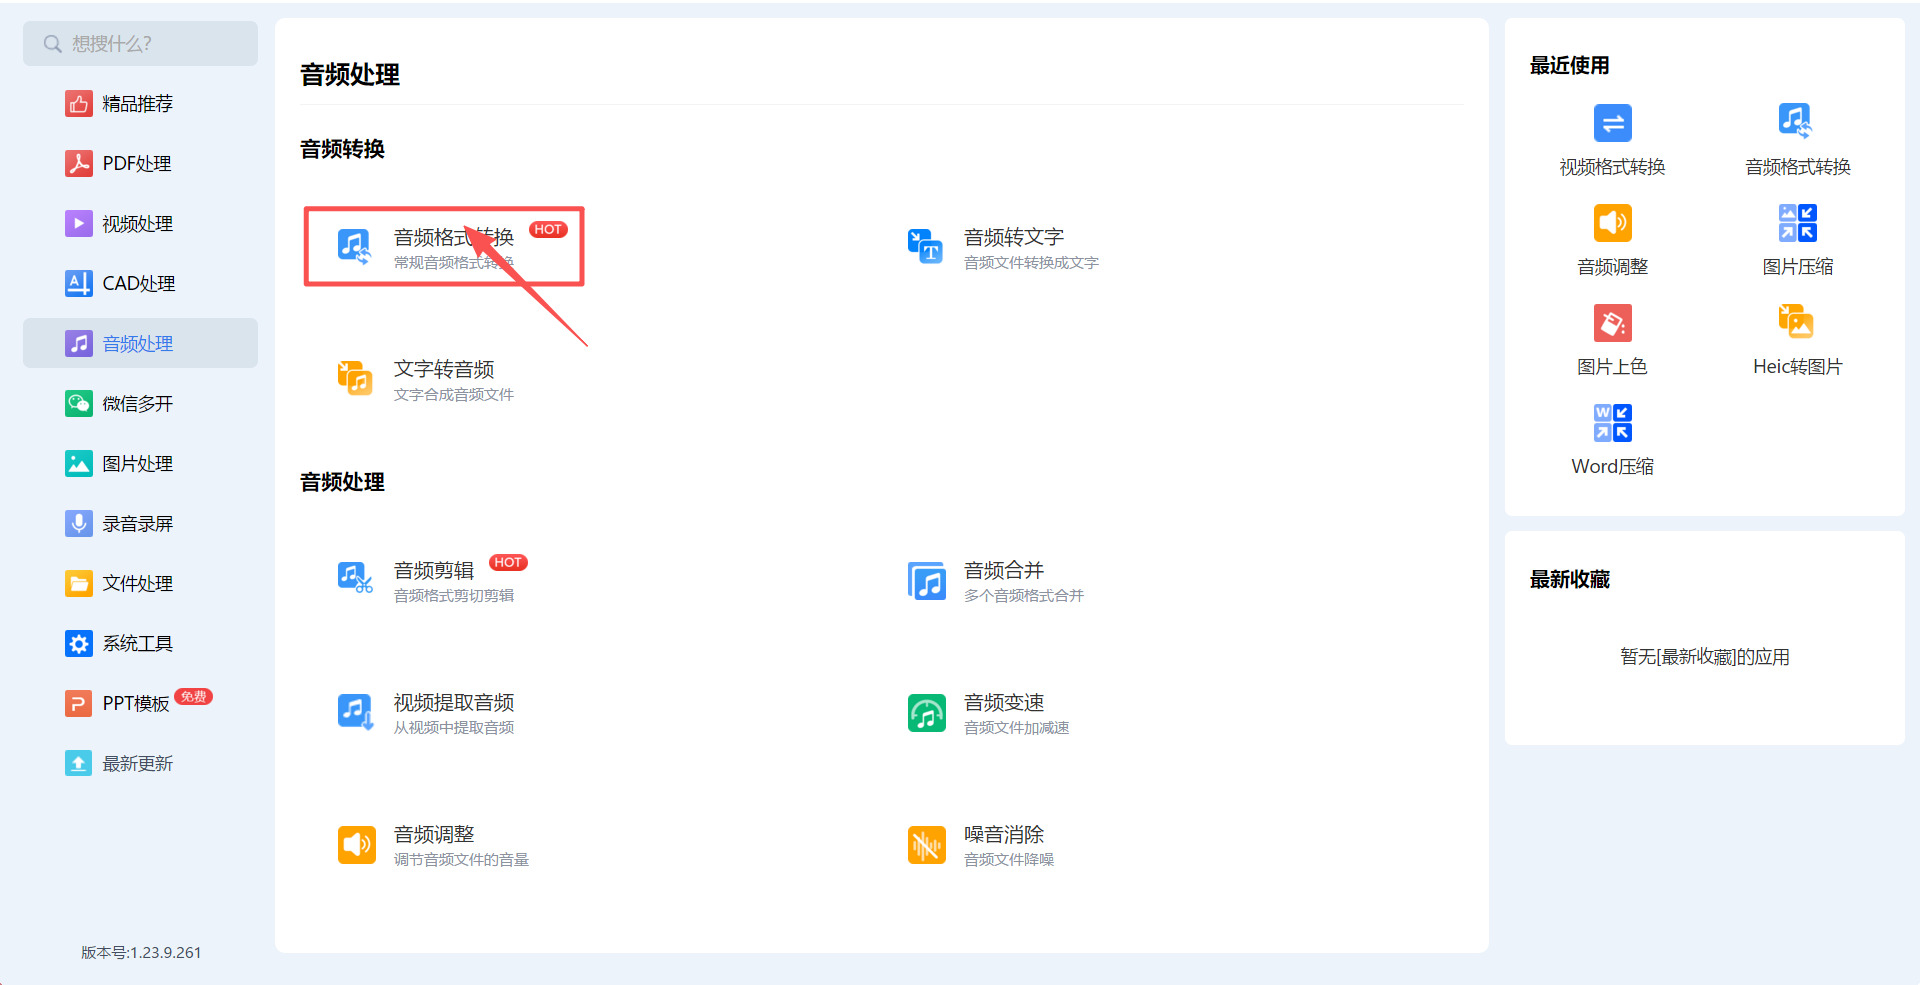Open recent 音频调整 speaker icon
Viewport: 1920px width, 985px height.
[1613, 223]
